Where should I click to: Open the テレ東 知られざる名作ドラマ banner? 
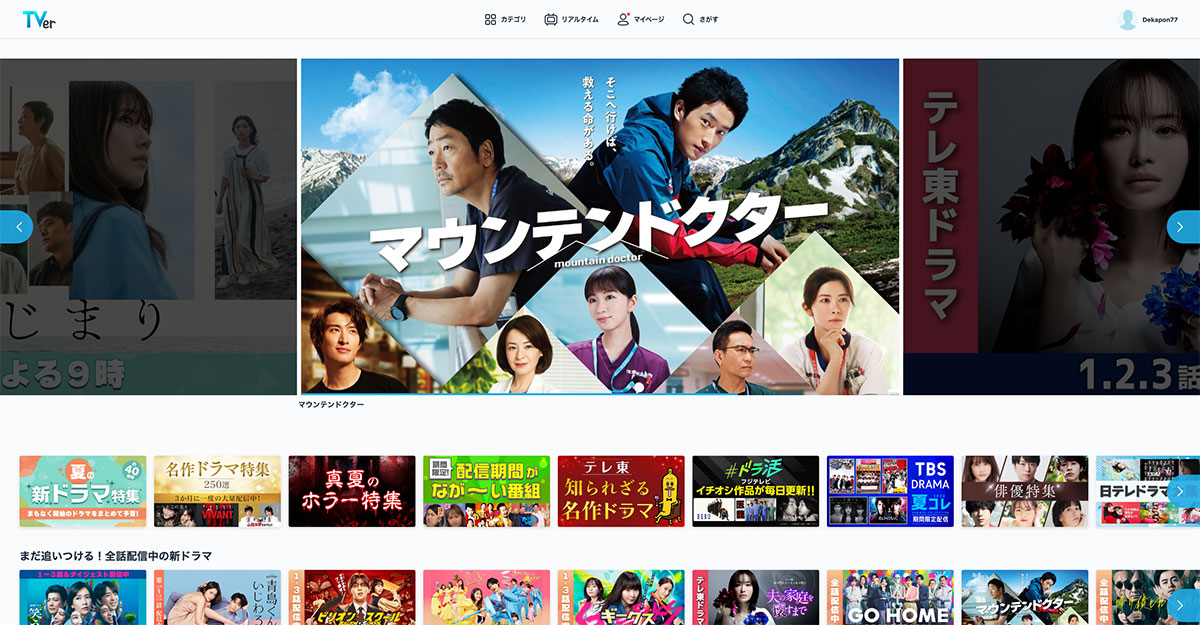[621, 491]
